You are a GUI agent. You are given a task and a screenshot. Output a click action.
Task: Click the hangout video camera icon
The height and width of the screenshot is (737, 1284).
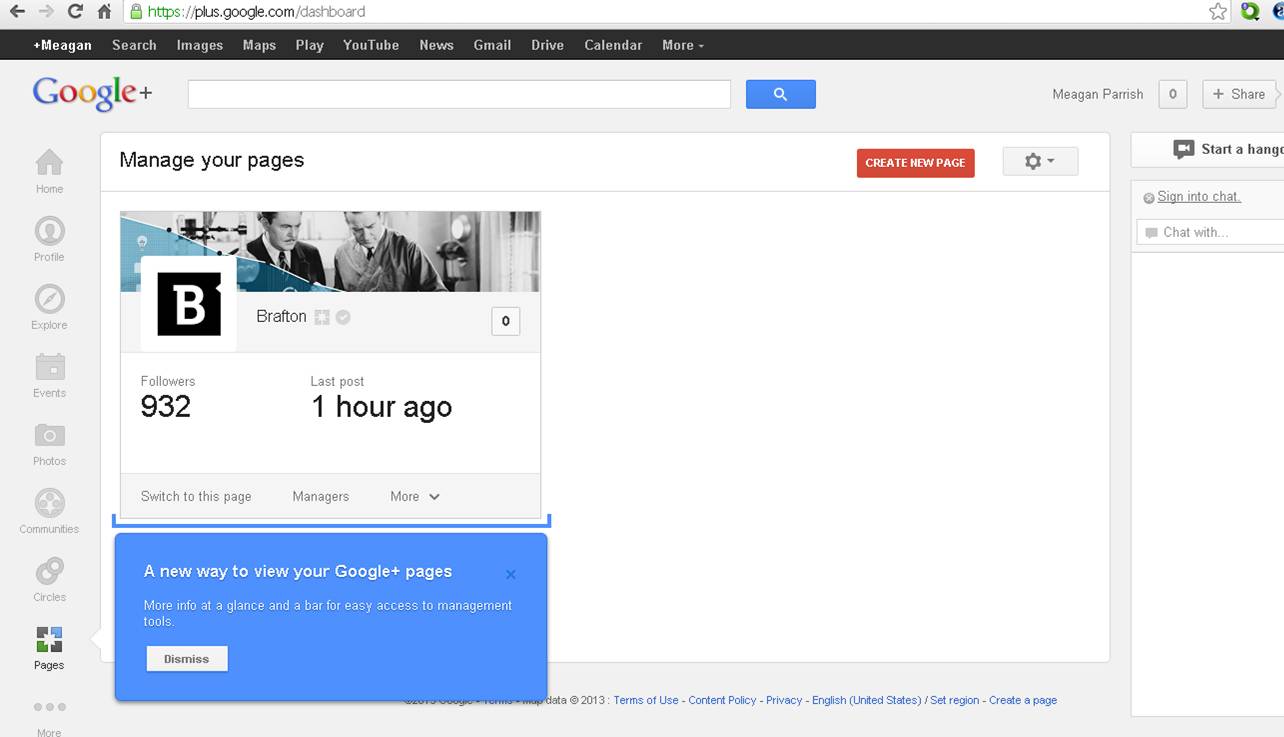1184,149
